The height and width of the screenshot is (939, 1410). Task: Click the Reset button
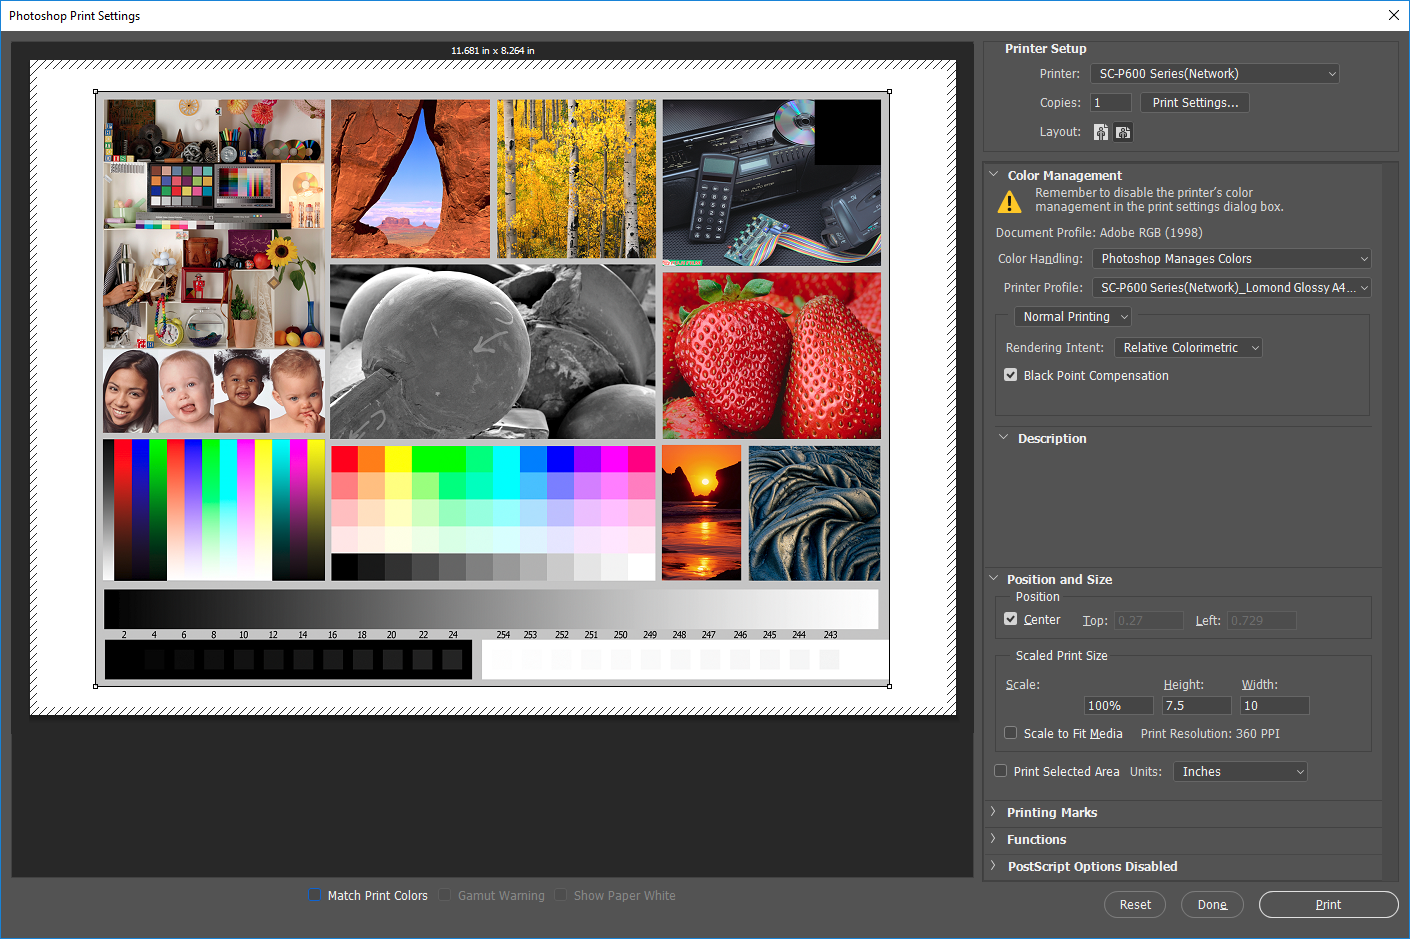tap(1134, 904)
